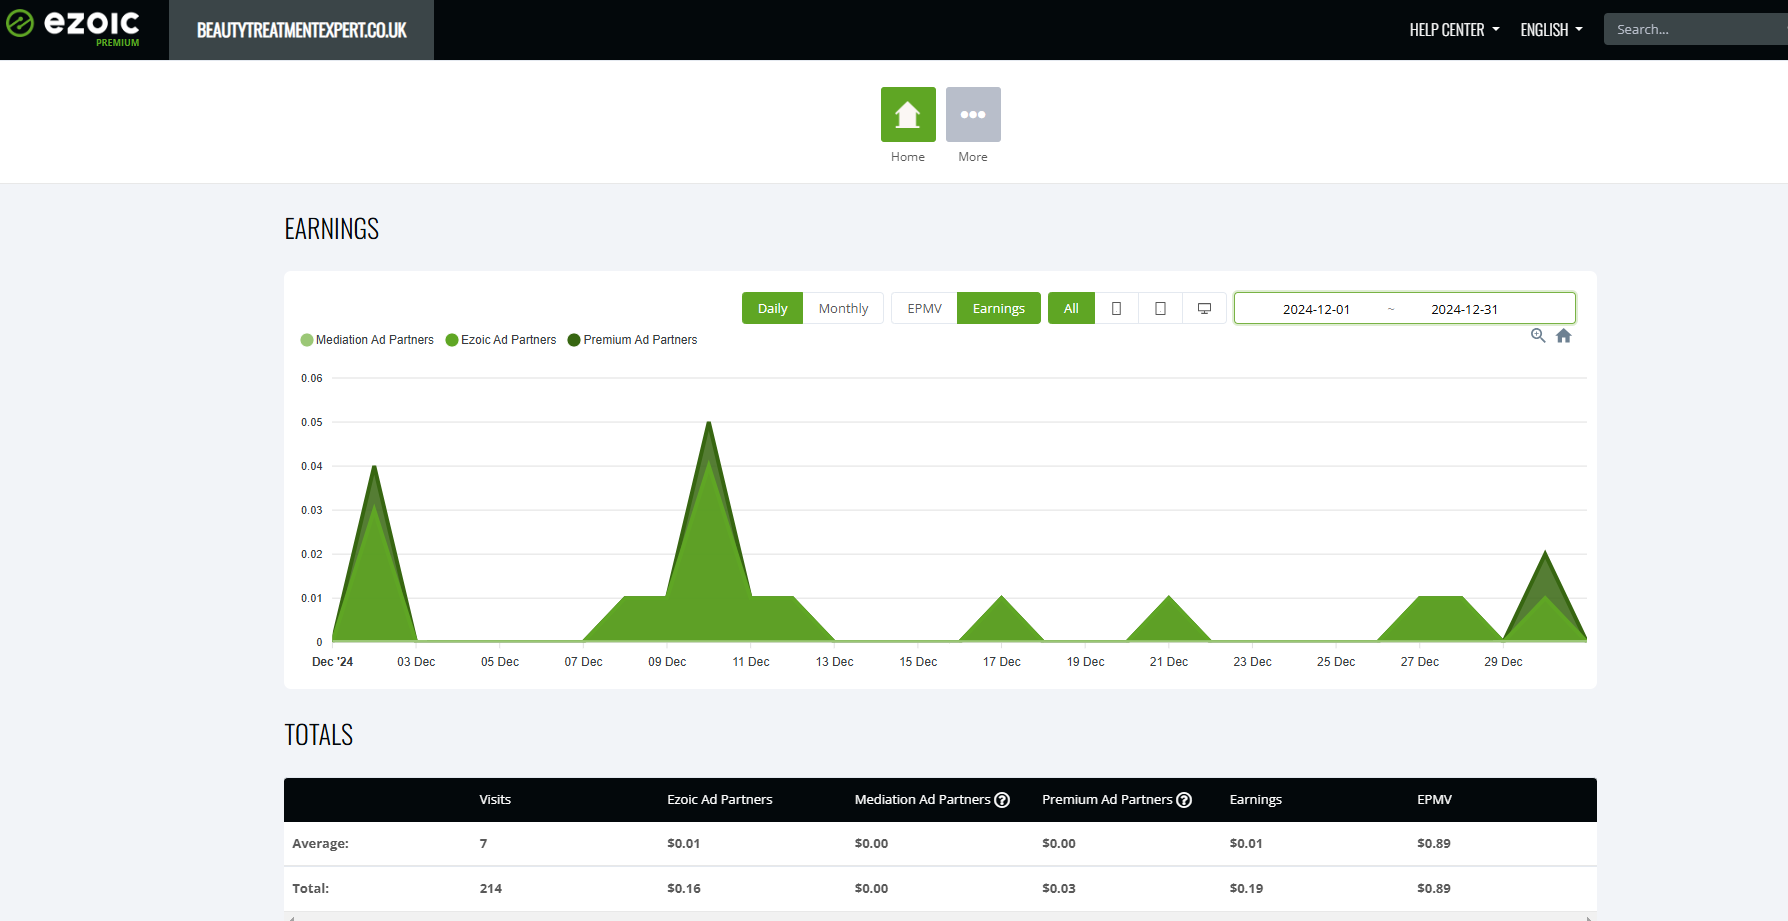The height and width of the screenshot is (921, 1788).
Task: Toggle Mediation Ad Partners legend series
Action: pyautogui.click(x=367, y=340)
